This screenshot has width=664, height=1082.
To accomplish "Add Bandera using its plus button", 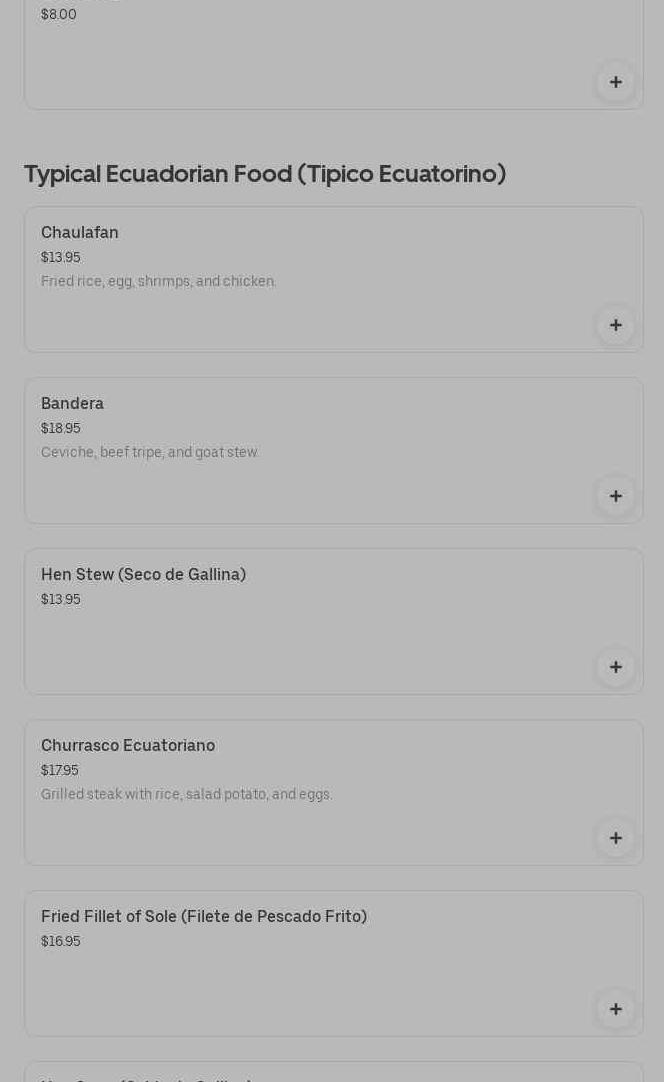I will point(615,496).
